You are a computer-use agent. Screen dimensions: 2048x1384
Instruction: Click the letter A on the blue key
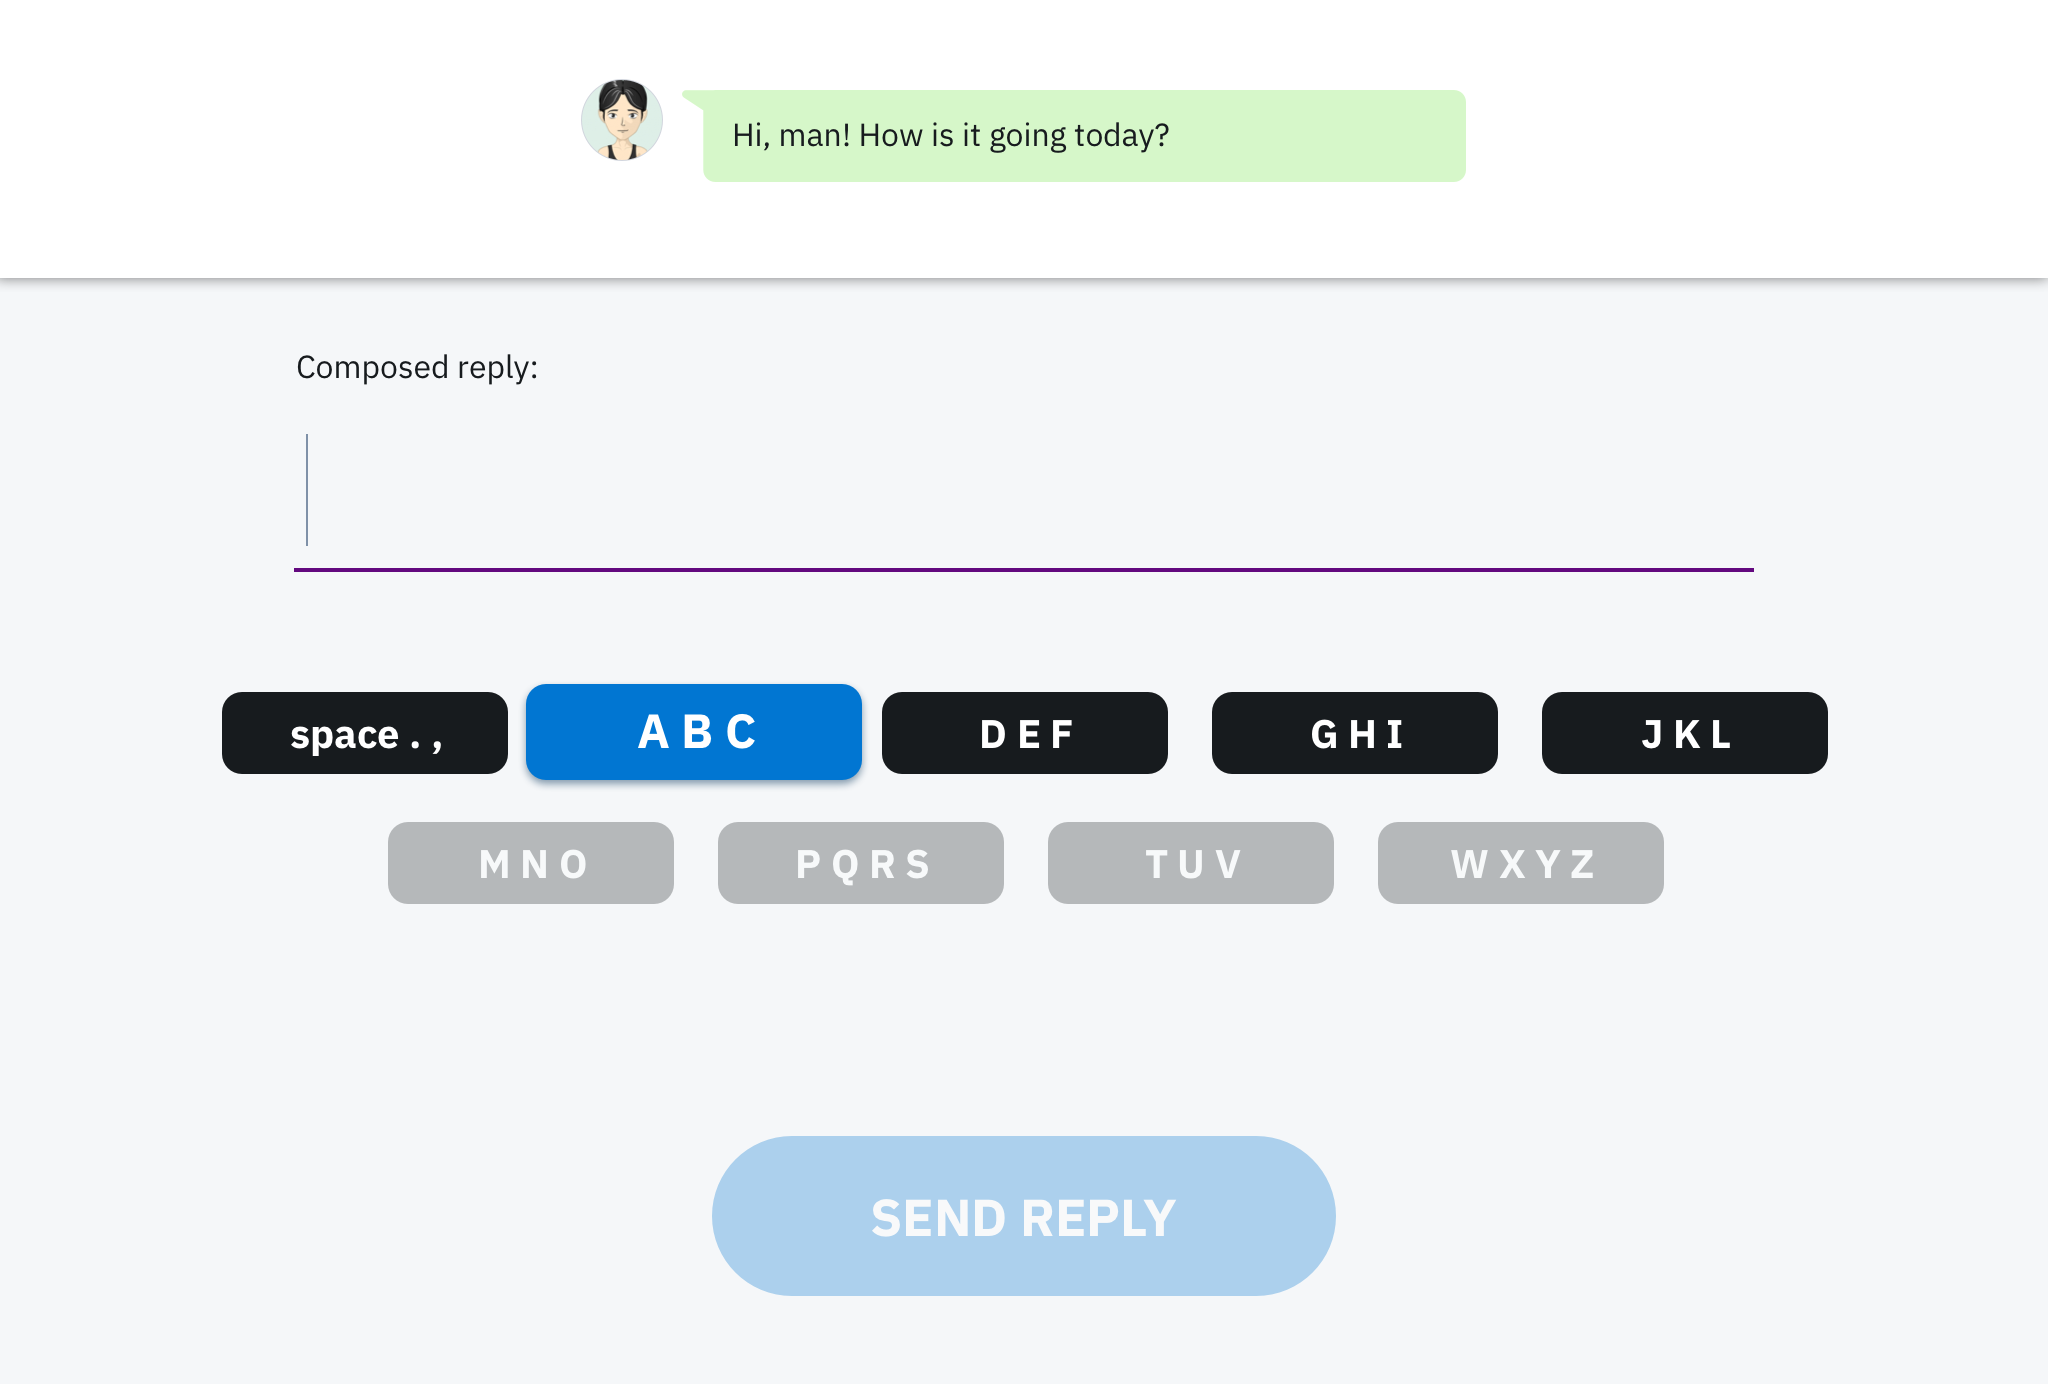(653, 732)
